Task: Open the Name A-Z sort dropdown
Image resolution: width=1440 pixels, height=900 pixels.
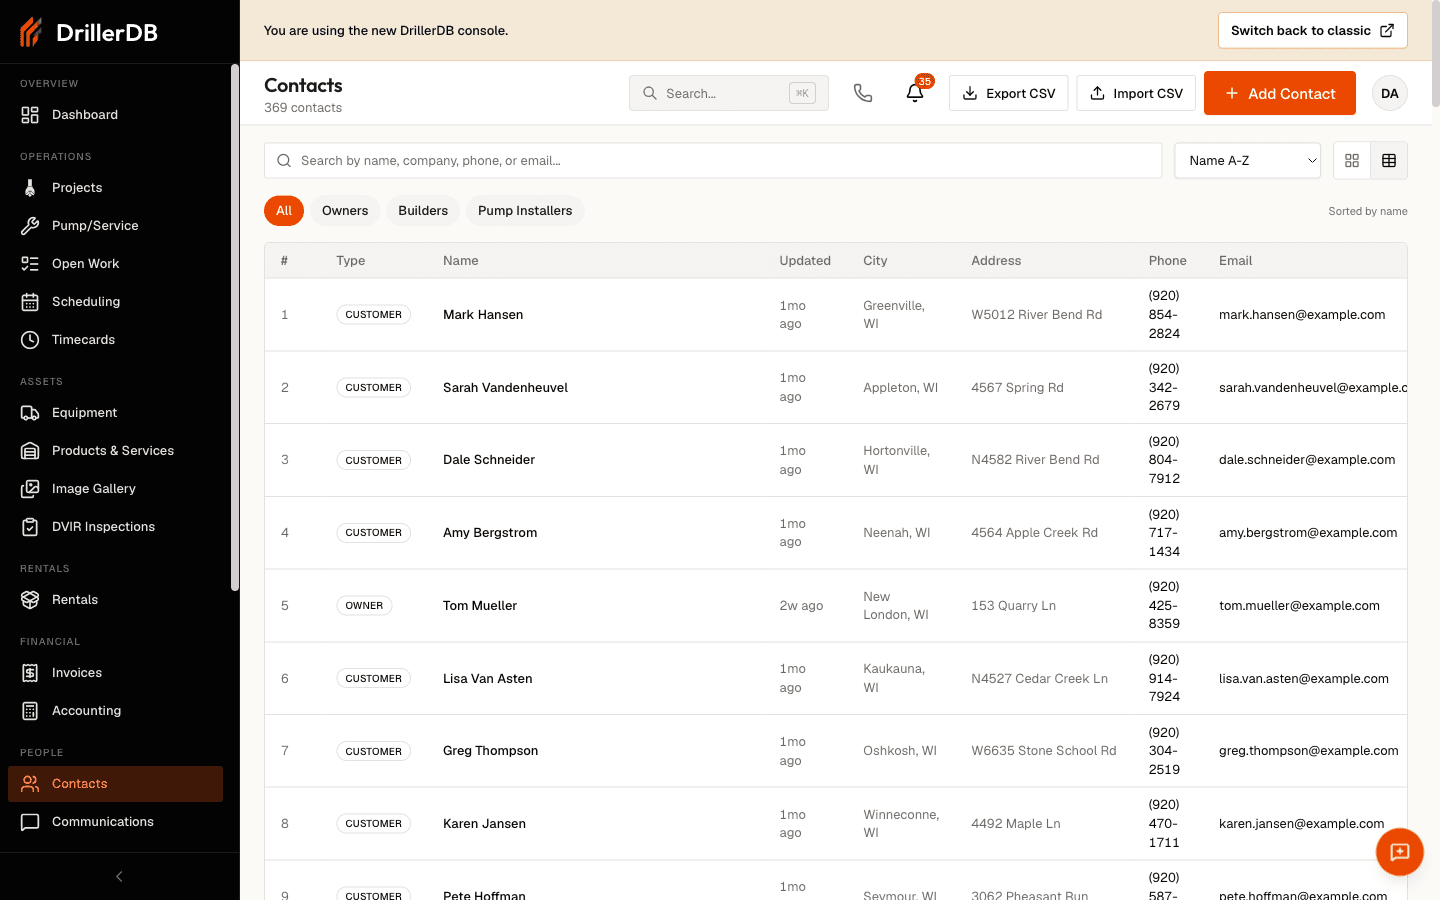Action: (1248, 160)
